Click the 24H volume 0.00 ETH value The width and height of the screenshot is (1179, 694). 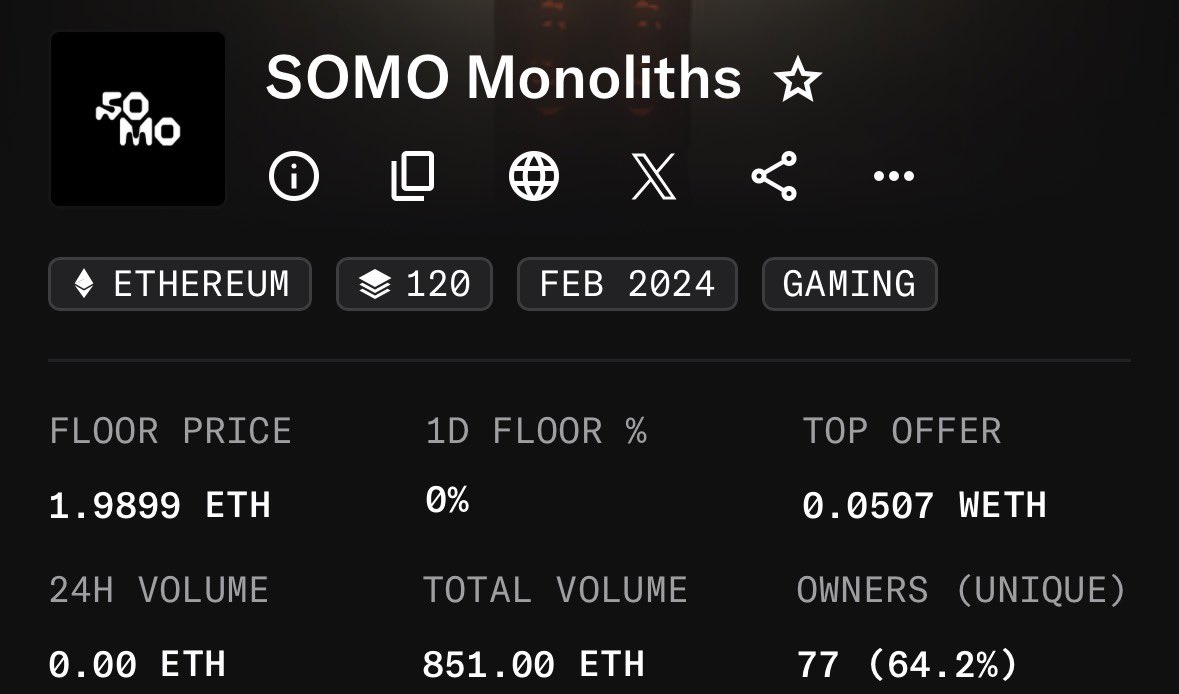[137, 664]
